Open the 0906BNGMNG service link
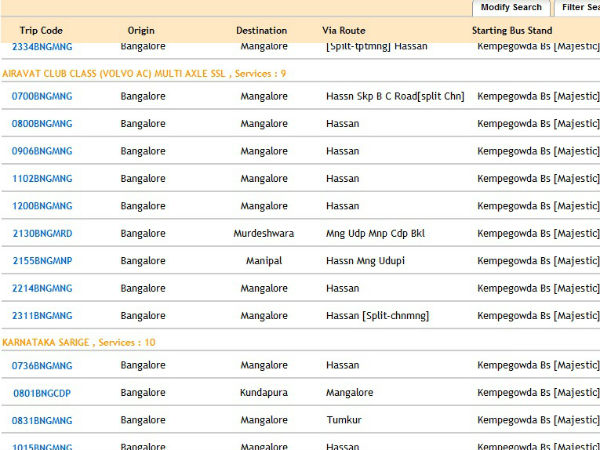Screen dimensions: 600x450 [42, 151]
